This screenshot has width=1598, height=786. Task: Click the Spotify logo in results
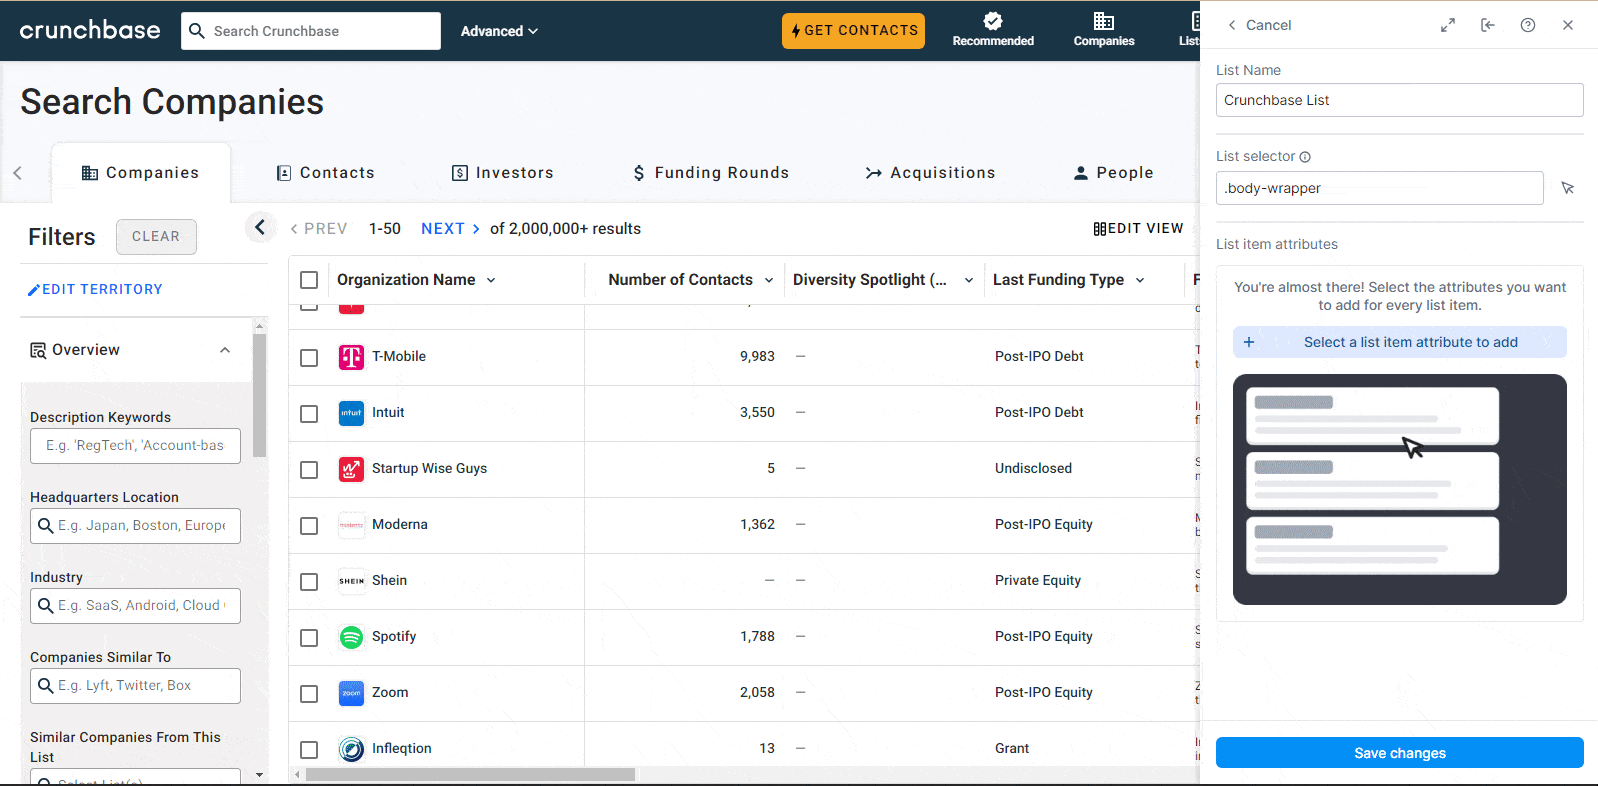click(351, 637)
